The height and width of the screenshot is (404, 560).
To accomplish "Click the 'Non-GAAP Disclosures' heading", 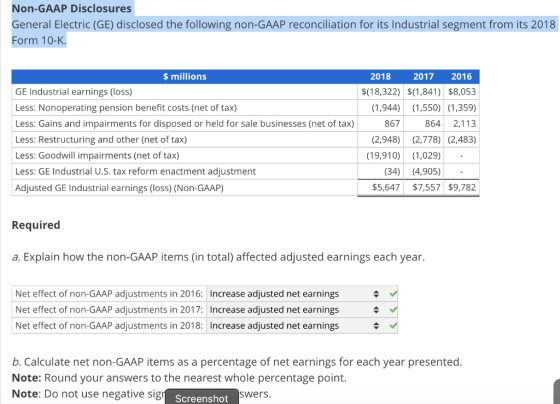I will tap(72, 9).
